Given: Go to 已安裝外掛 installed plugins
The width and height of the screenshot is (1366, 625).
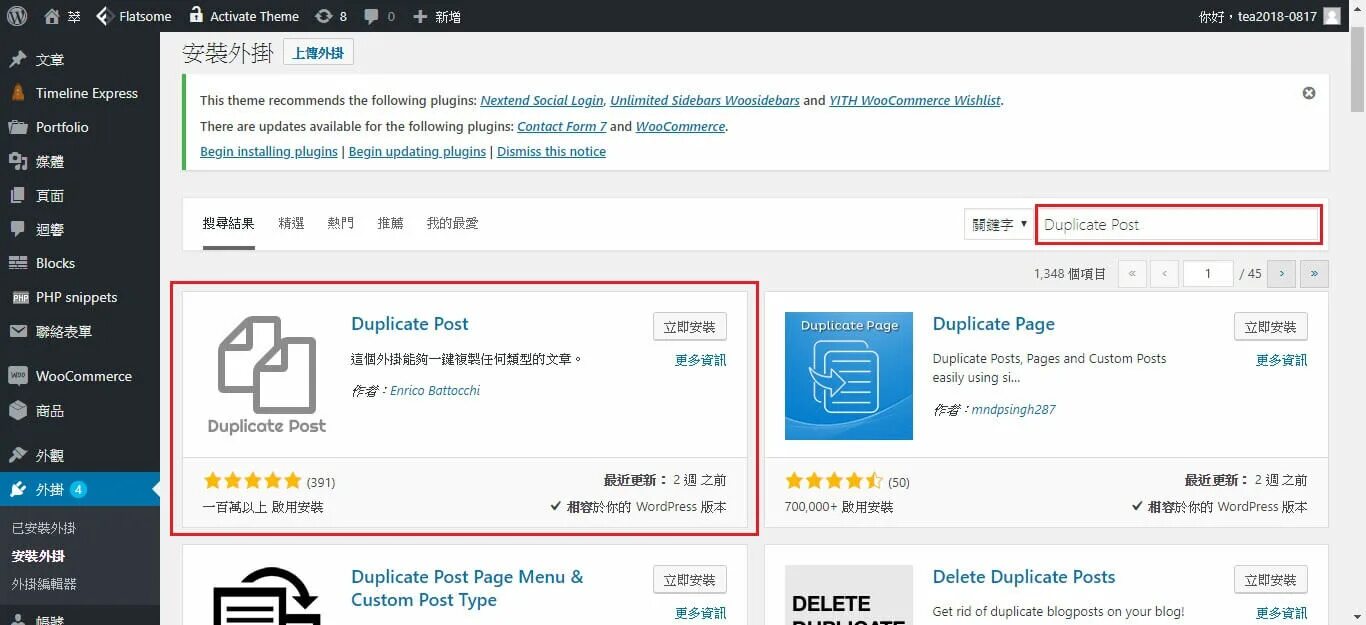Looking at the screenshot, I should click(43, 528).
